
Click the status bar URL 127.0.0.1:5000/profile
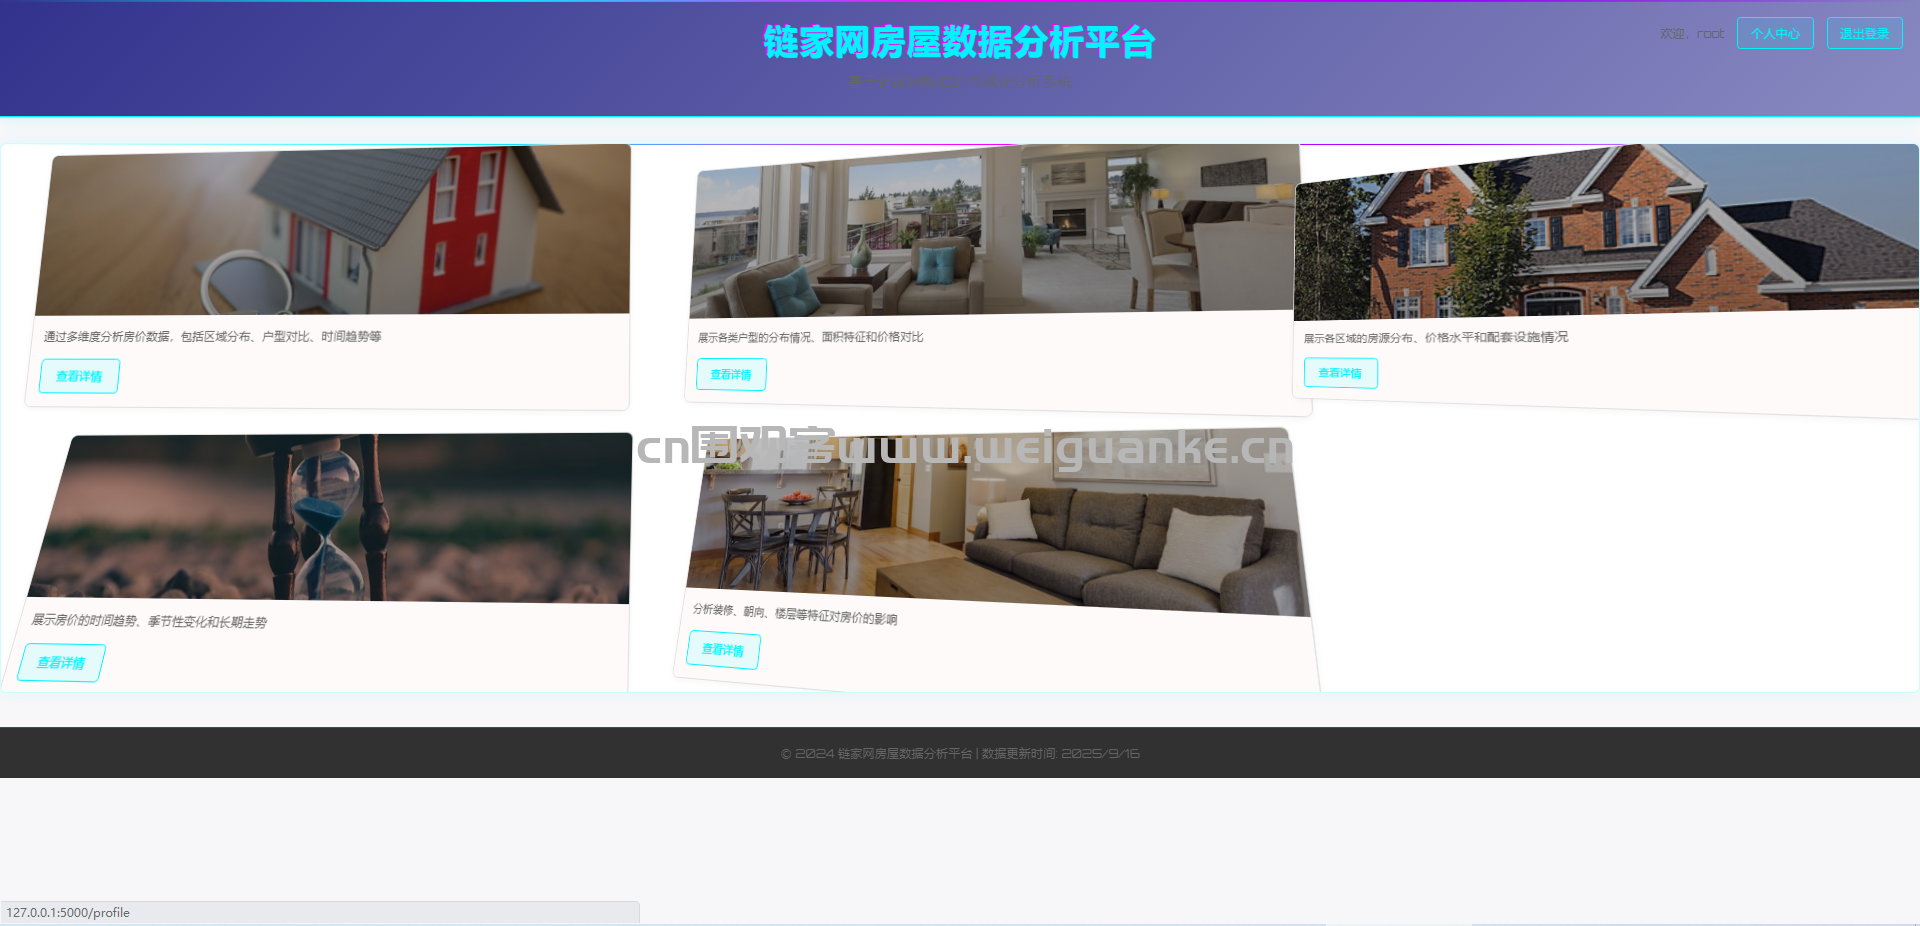pyautogui.click(x=68, y=912)
